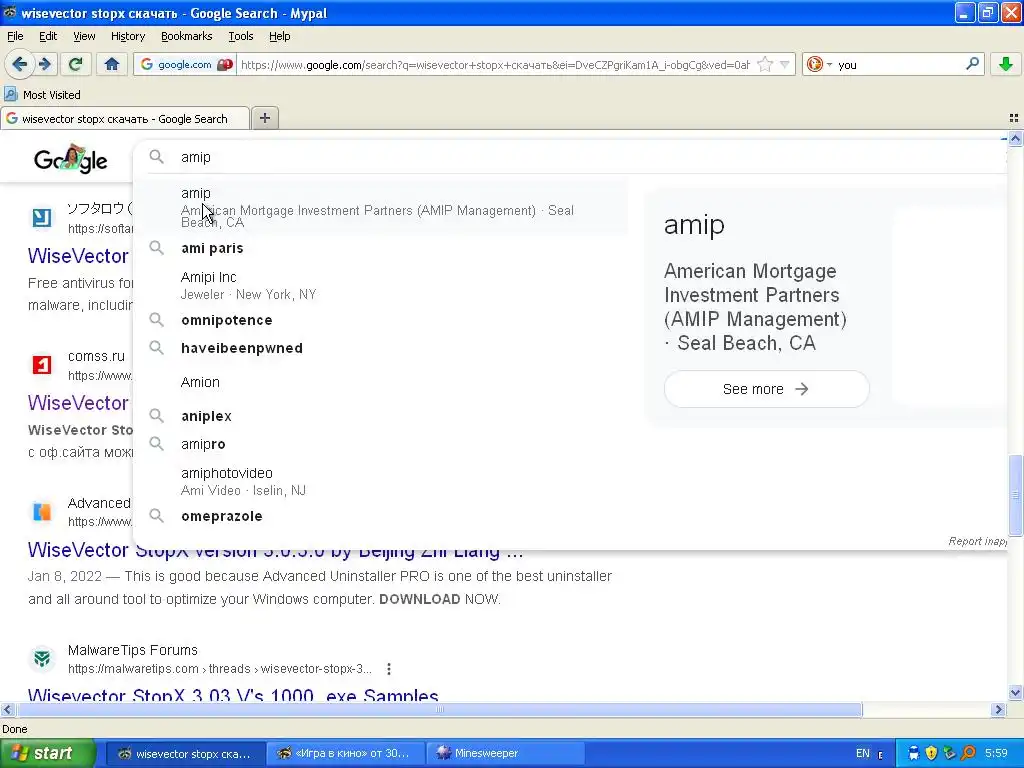
Task: Click the browser Forward arrow button
Action: click(45, 64)
